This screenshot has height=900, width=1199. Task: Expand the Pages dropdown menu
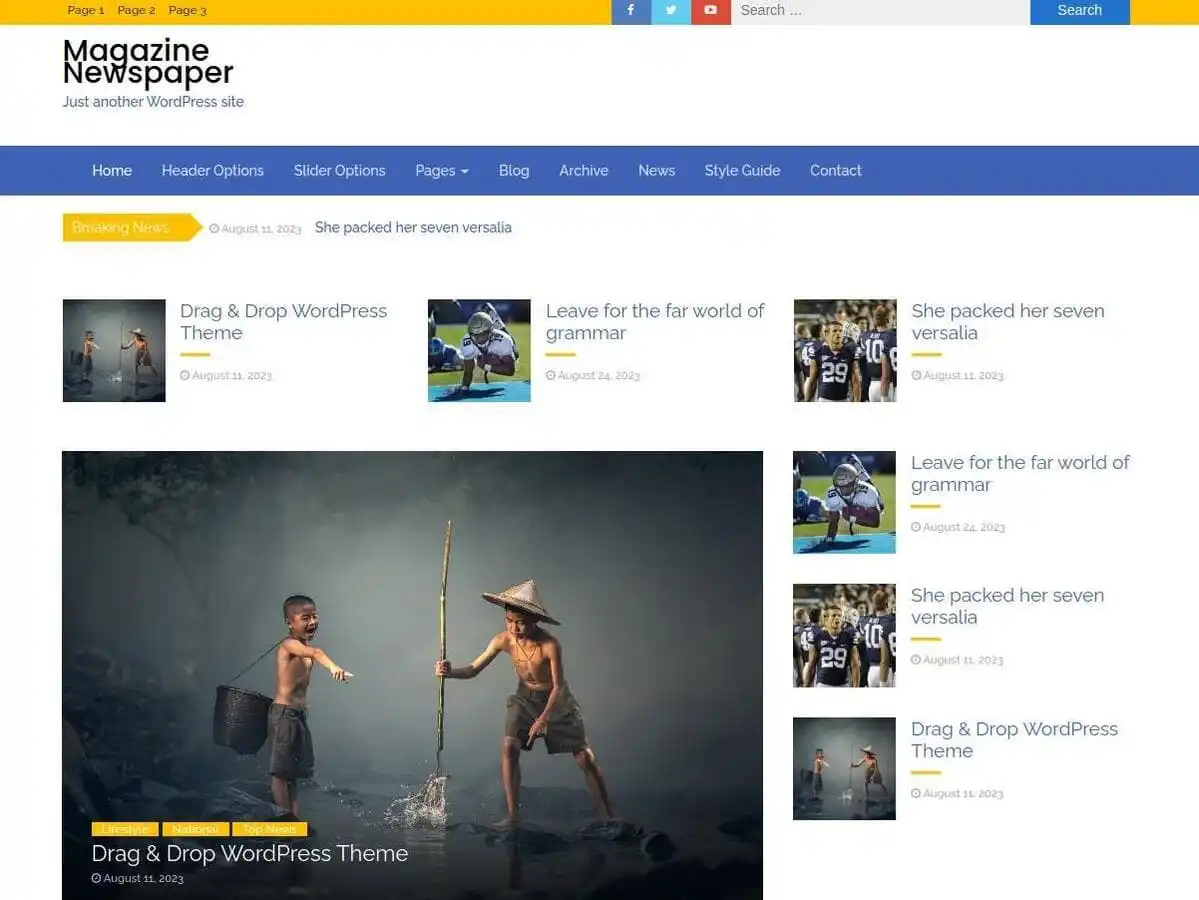pos(441,171)
